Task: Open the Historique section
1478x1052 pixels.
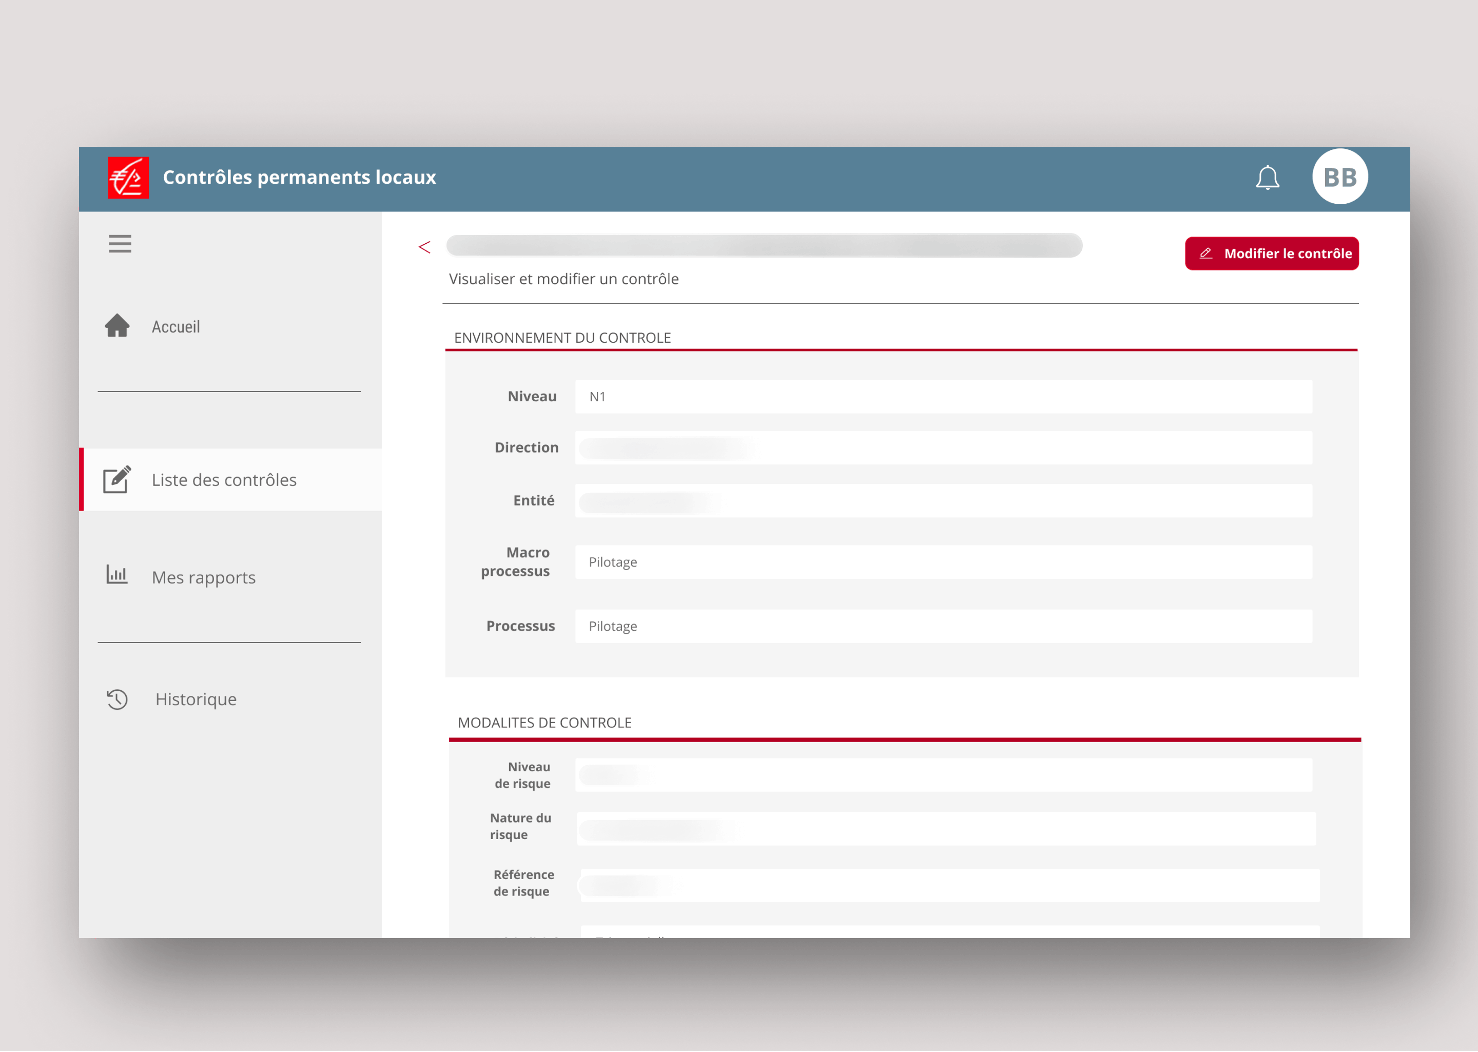Action: coord(196,699)
